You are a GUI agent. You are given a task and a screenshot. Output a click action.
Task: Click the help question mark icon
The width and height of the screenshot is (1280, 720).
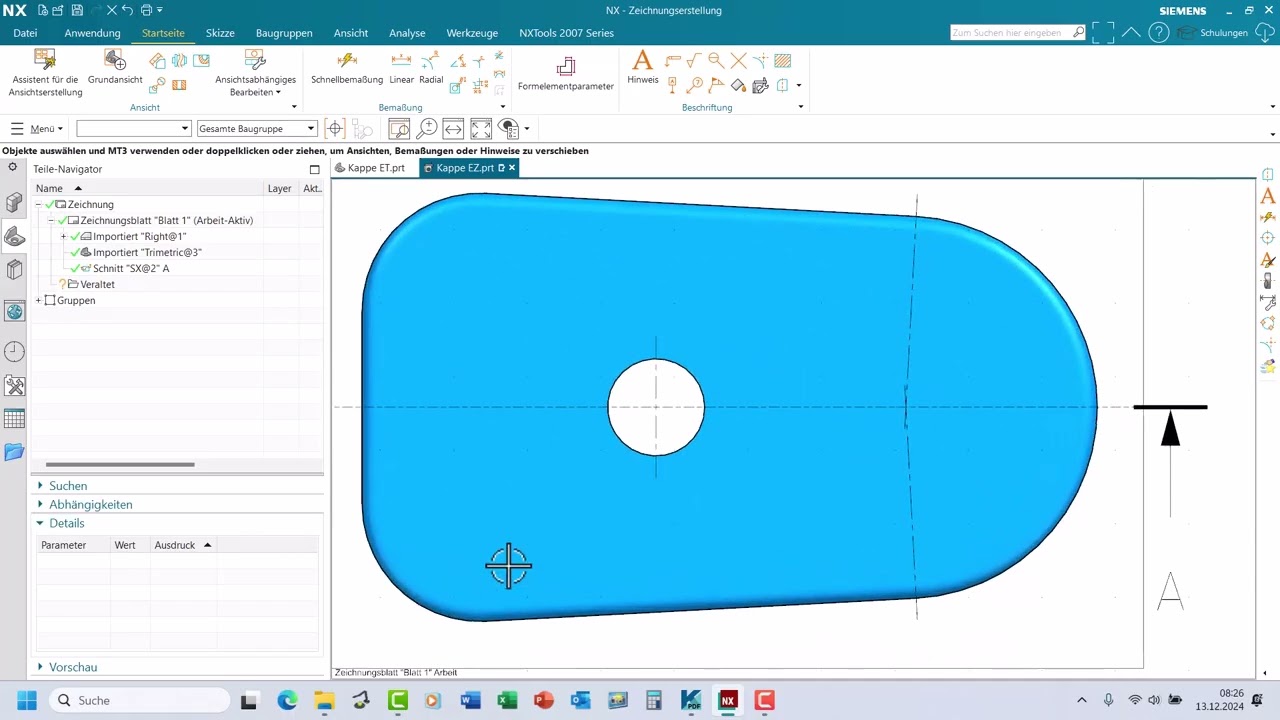point(1158,32)
